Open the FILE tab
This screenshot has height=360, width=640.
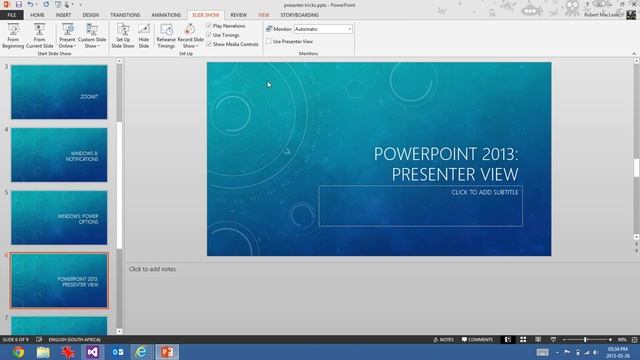point(11,15)
